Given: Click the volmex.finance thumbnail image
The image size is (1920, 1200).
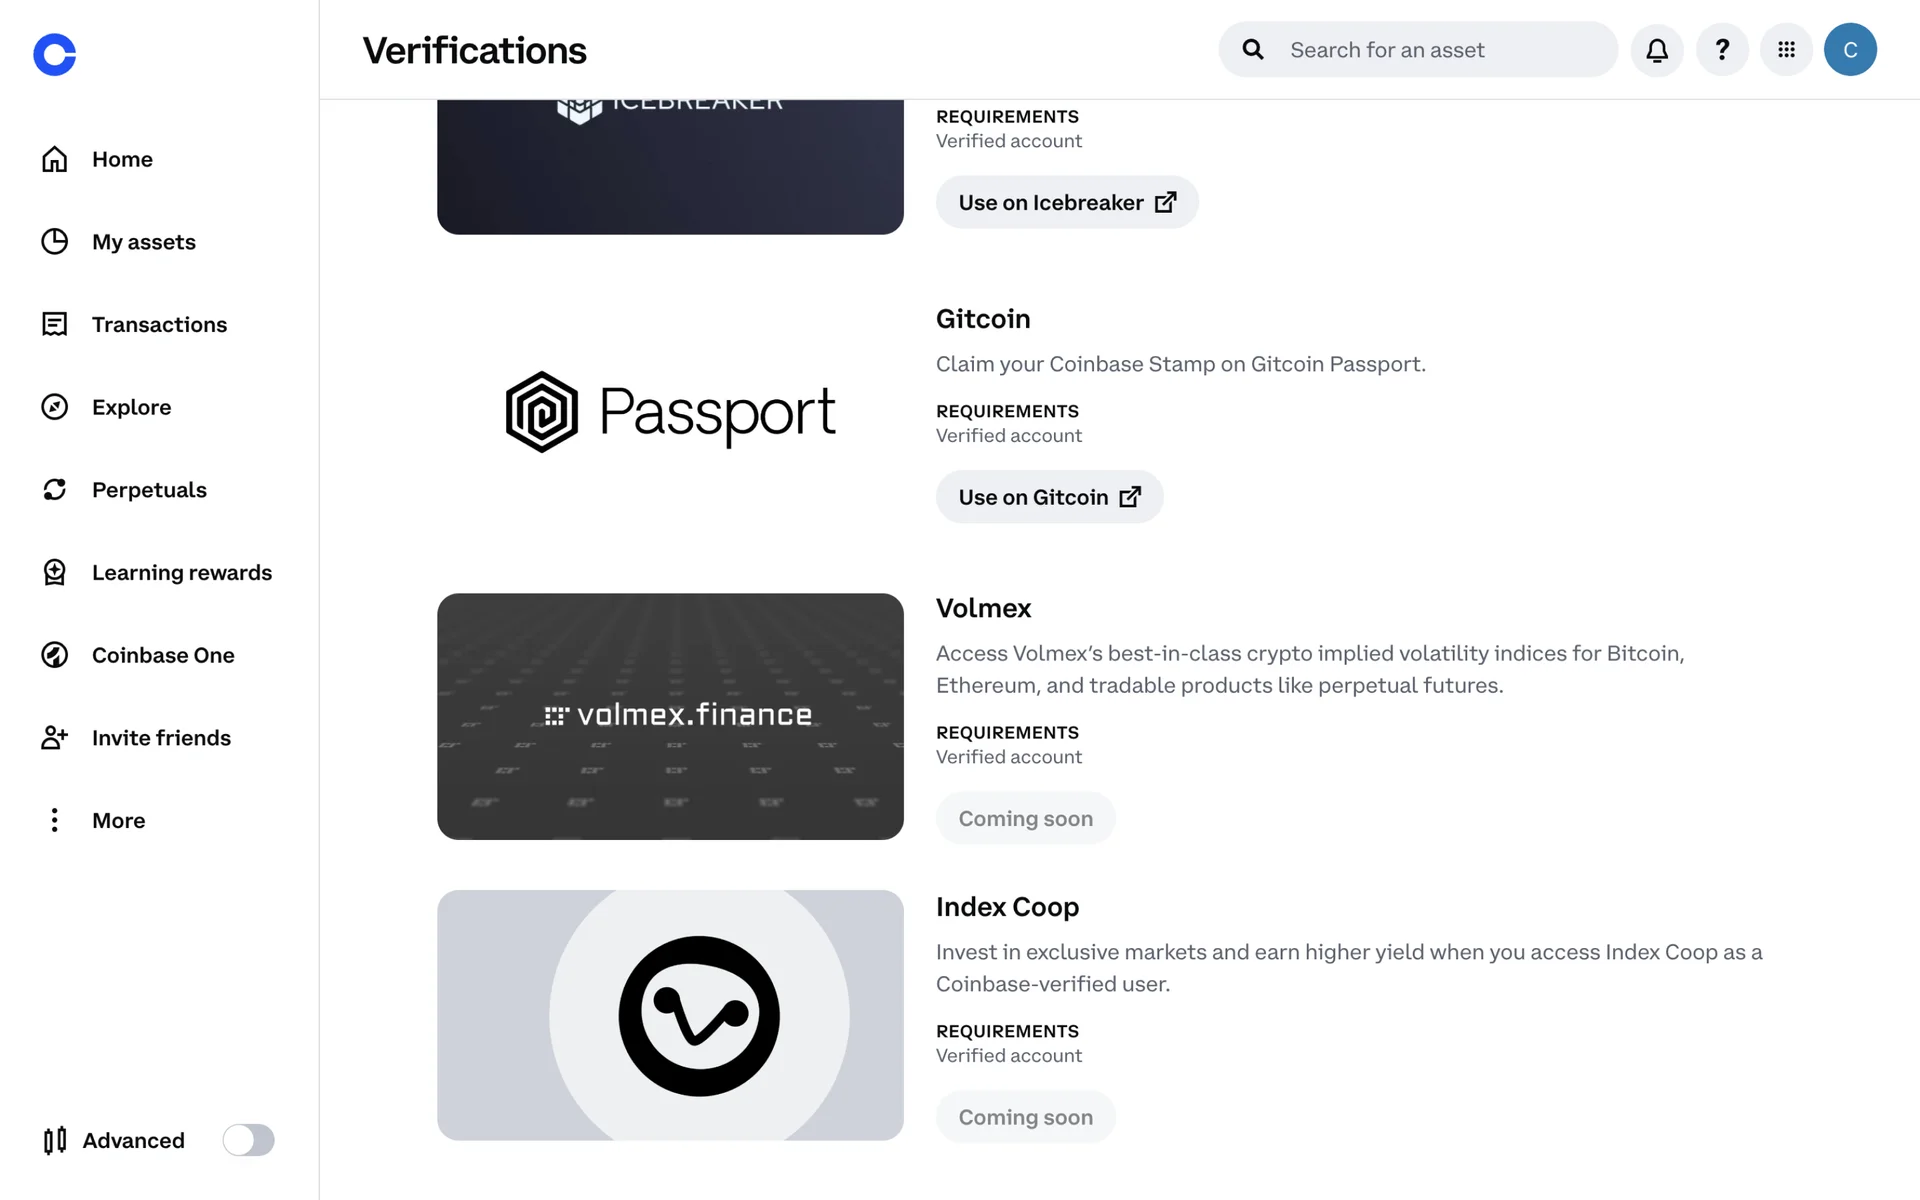Looking at the screenshot, I should (x=670, y=716).
